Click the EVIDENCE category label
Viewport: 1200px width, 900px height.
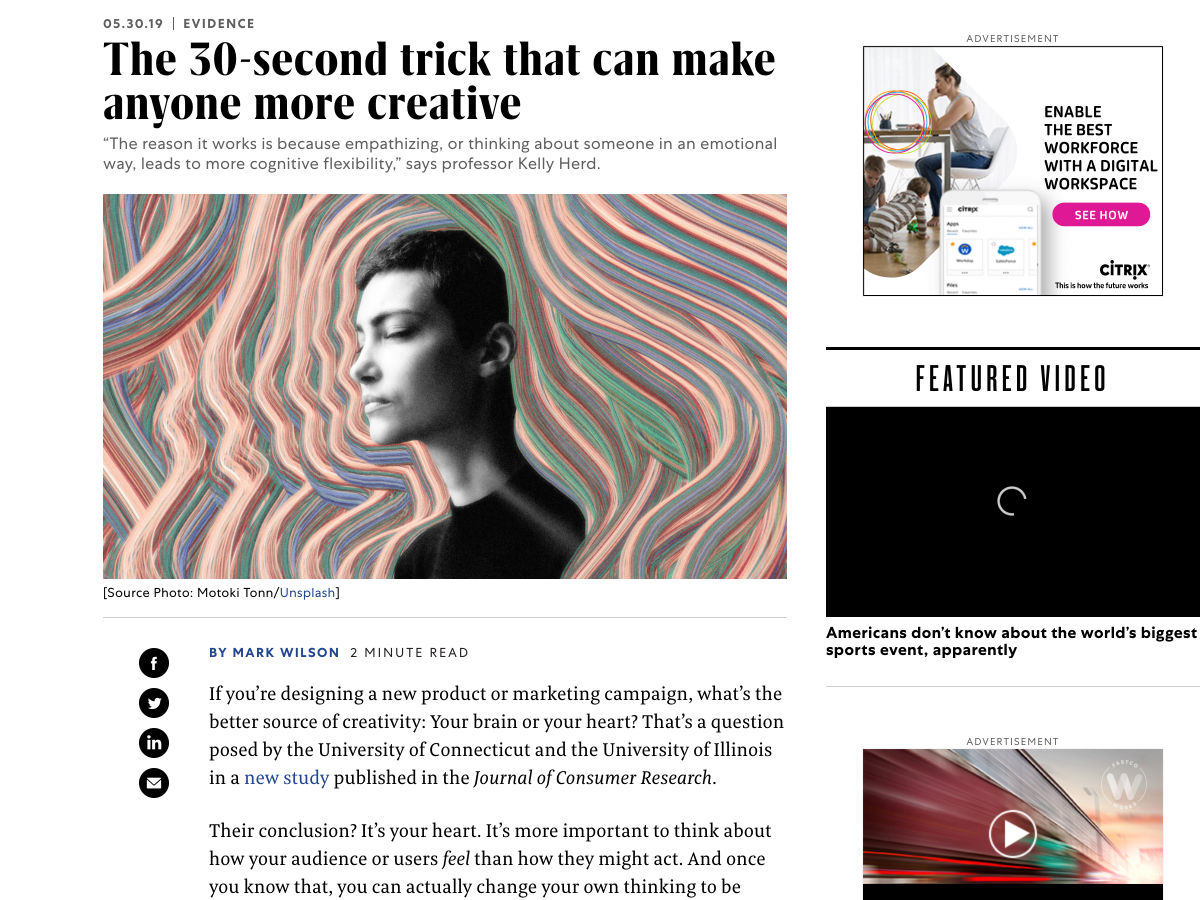click(219, 24)
